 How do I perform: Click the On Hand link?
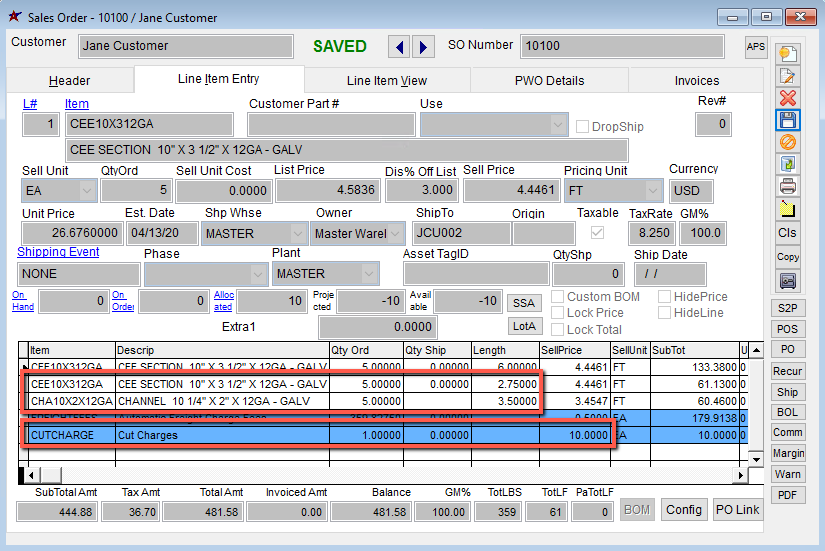point(23,300)
